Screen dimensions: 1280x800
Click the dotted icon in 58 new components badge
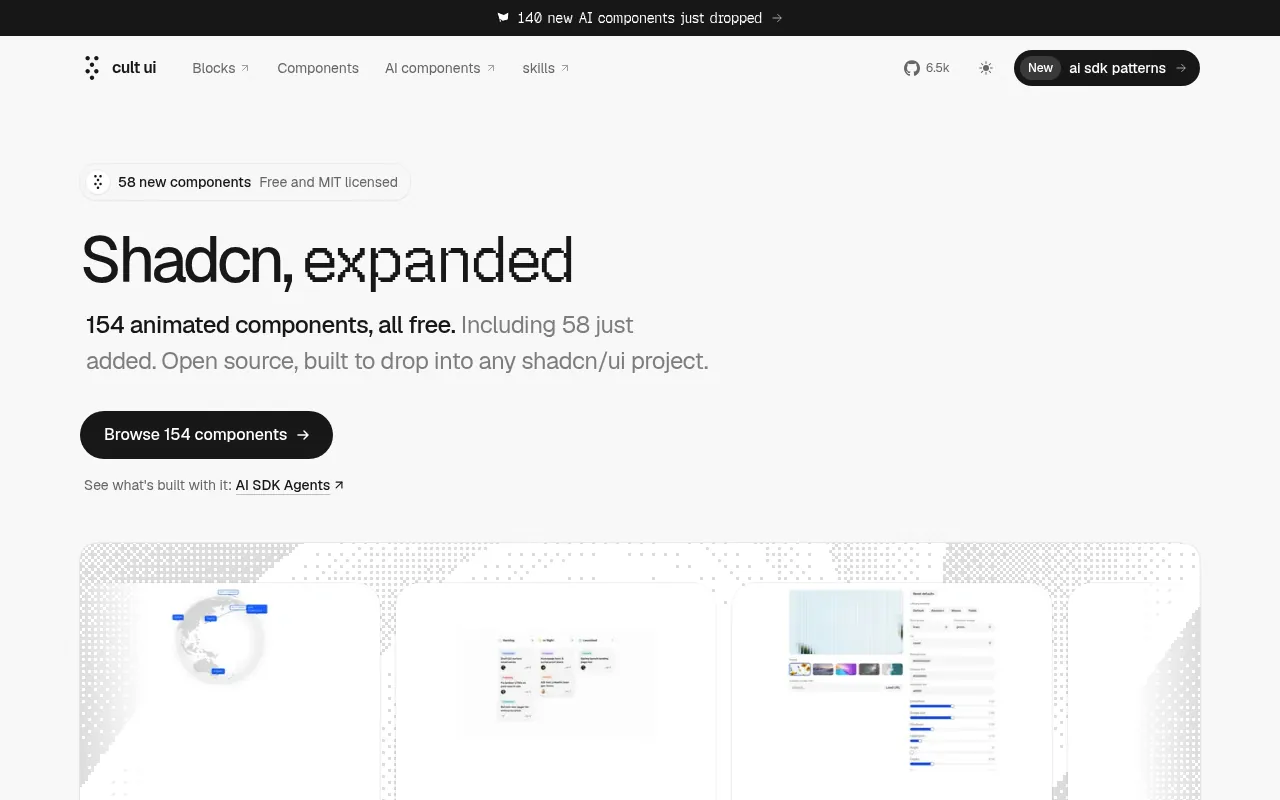coord(98,182)
